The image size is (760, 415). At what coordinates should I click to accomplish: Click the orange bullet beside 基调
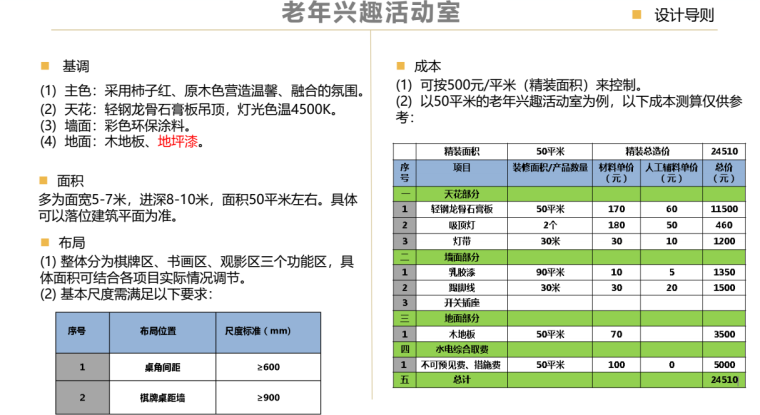click(x=44, y=66)
